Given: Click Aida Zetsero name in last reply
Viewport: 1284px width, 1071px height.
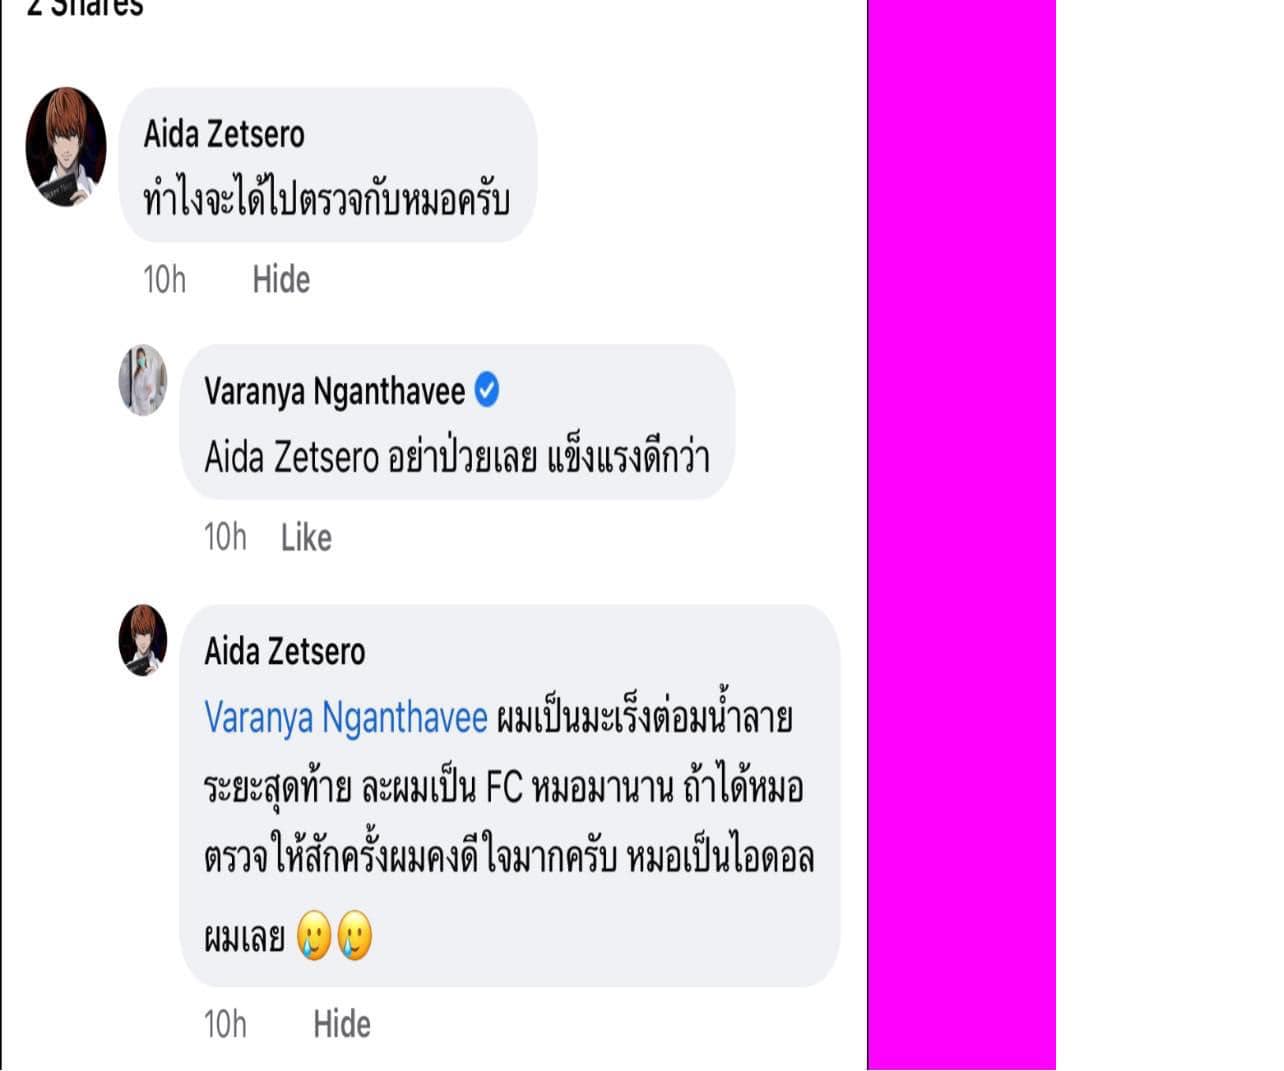Looking at the screenshot, I should (285, 652).
